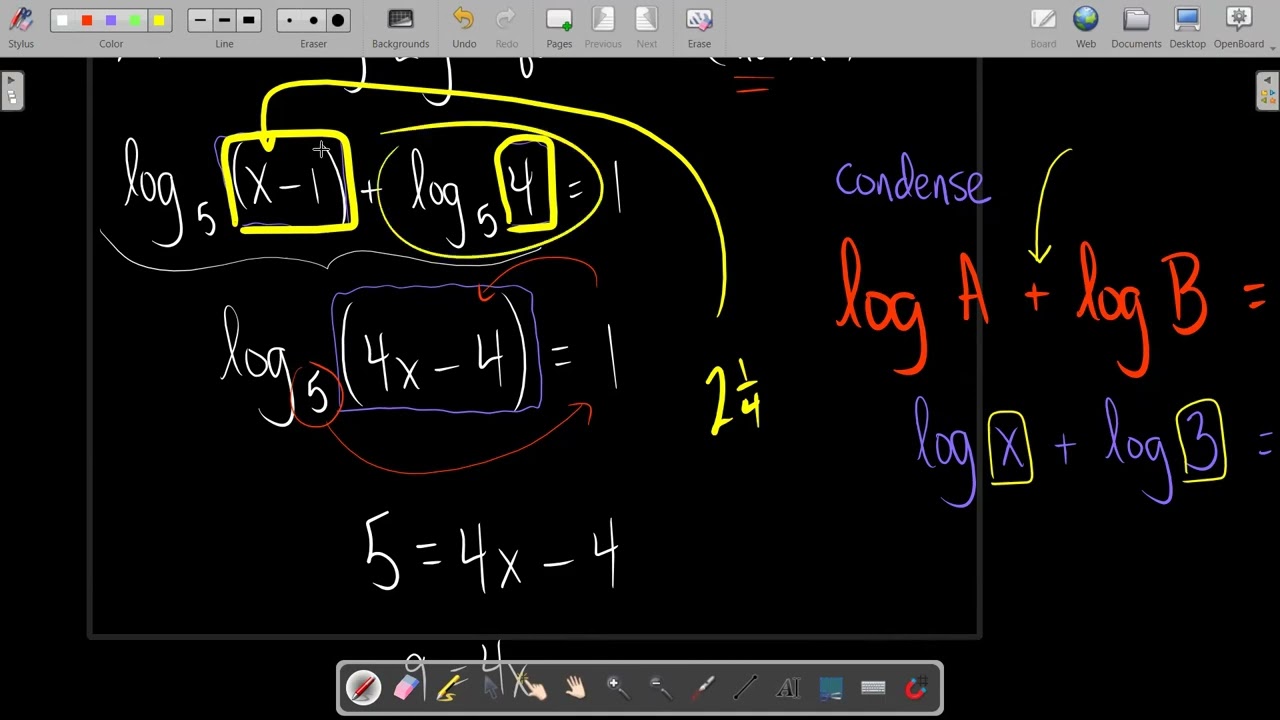
Task: Open the Backgrounds chooser
Action: coord(400,27)
